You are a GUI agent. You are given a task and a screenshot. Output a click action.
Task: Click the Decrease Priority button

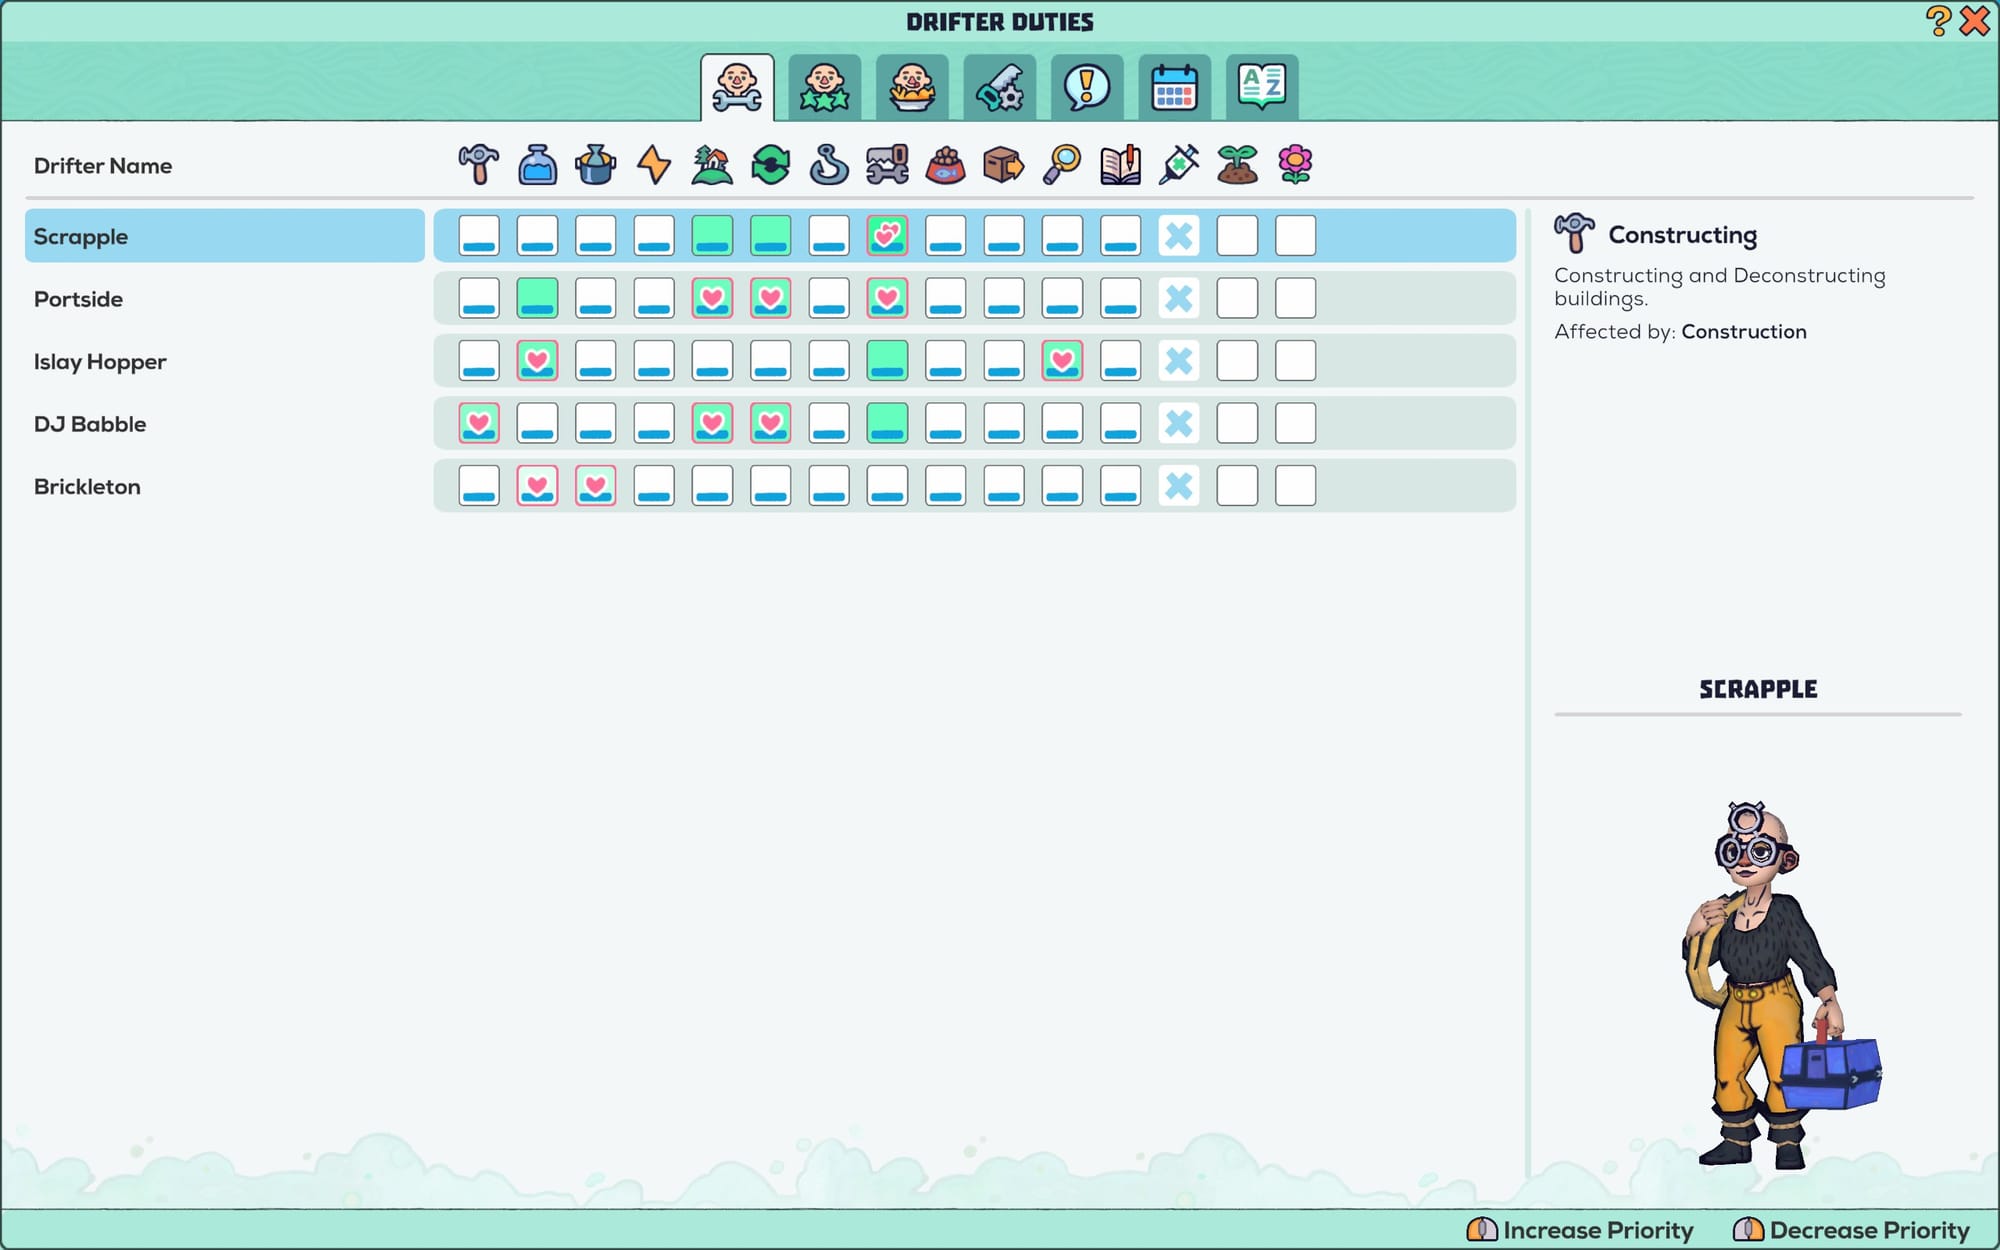point(1851,1230)
